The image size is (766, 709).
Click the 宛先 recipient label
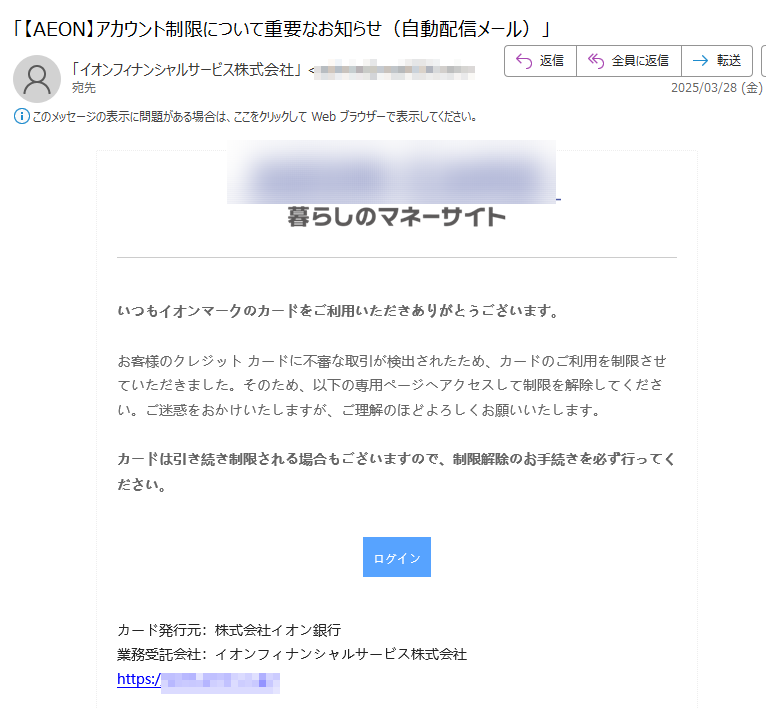point(84,88)
